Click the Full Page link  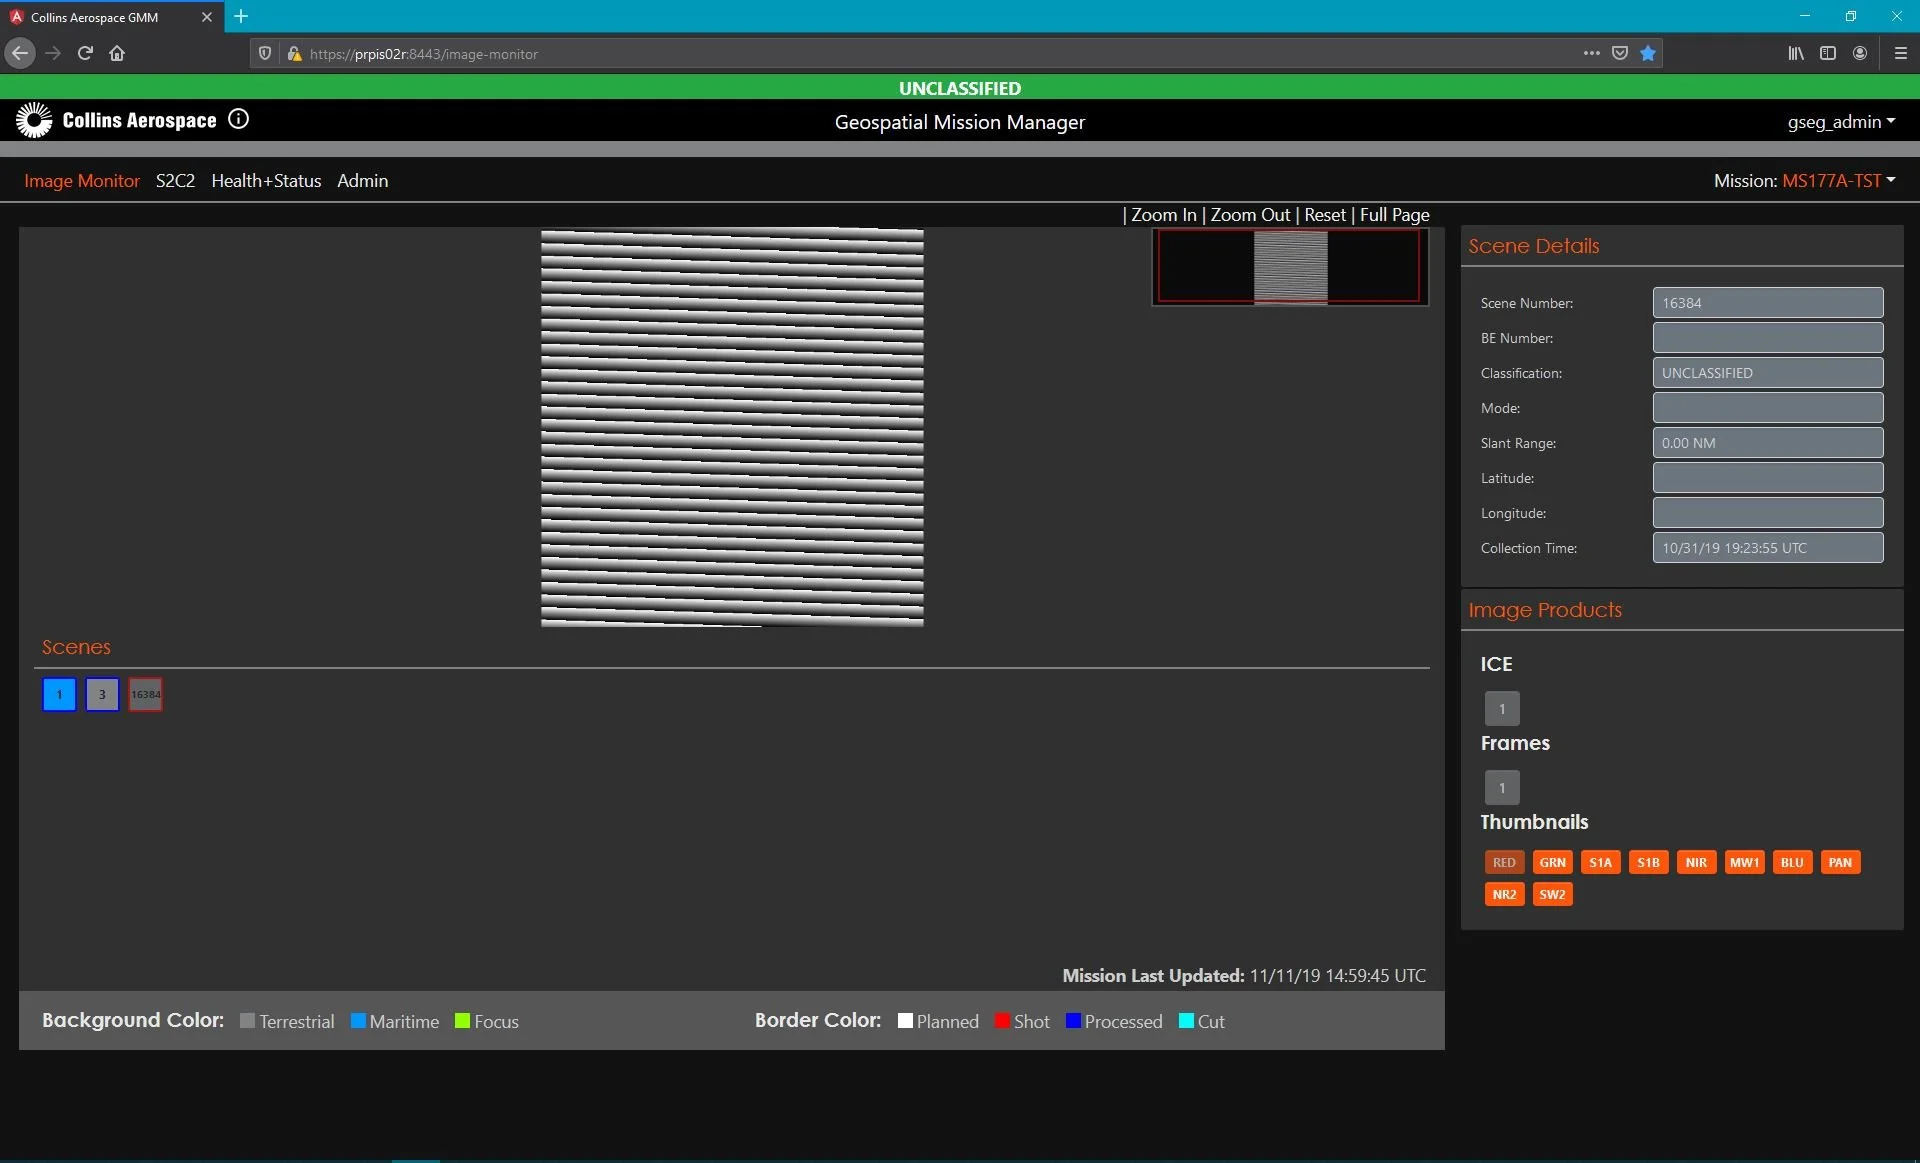(1394, 214)
